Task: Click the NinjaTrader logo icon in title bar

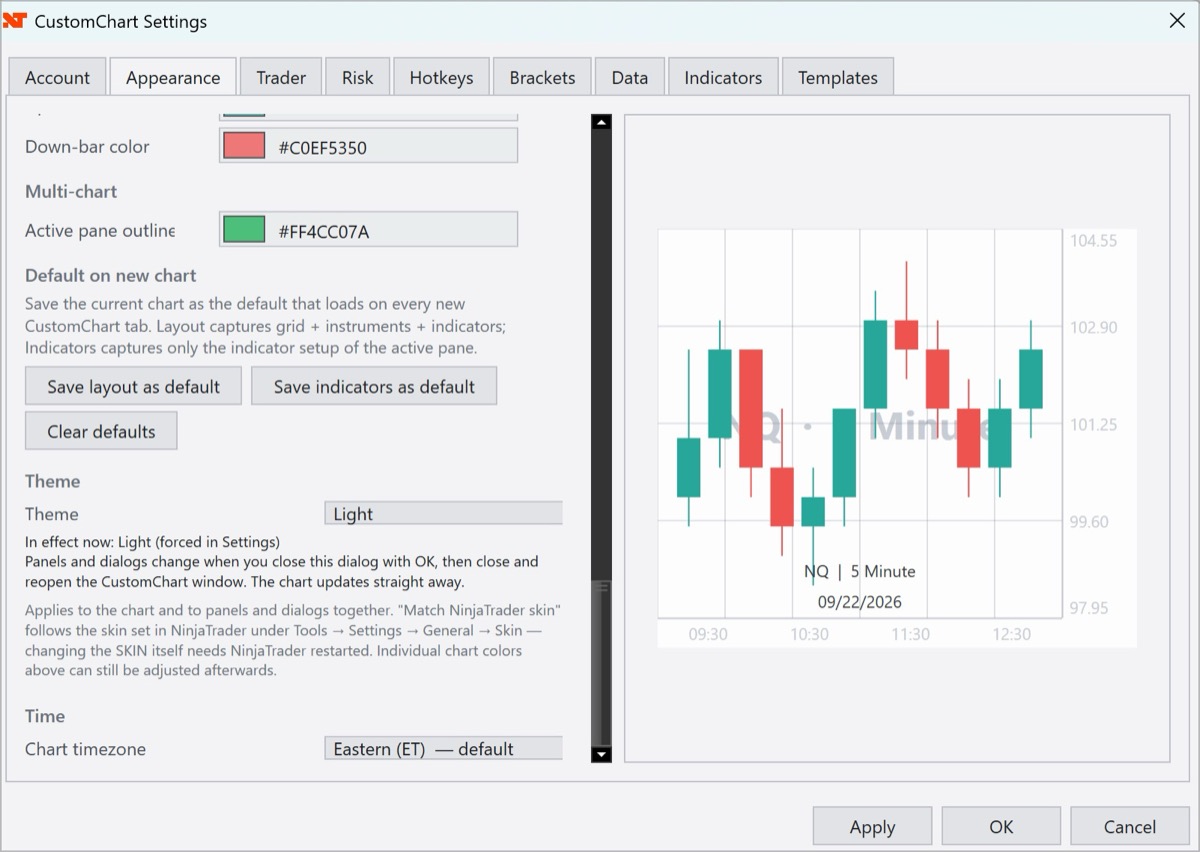Action: 14,20
